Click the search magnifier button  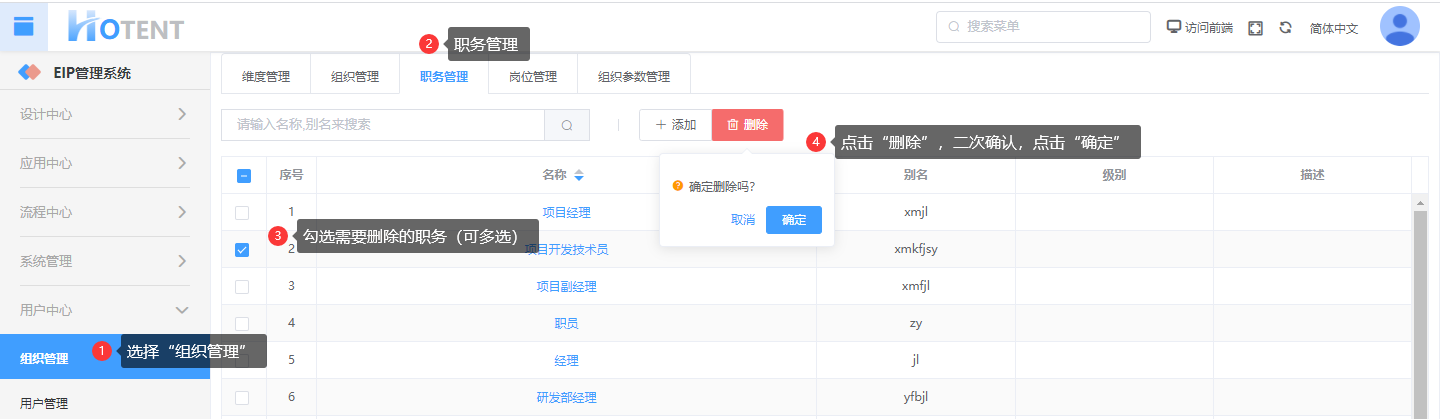pos(567,125)
